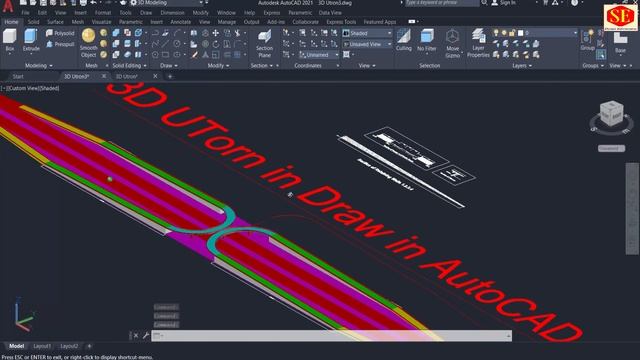Viewport: 640px width, 360px height.
Task: Click the Group tool
Action: (x=587, y=40)
